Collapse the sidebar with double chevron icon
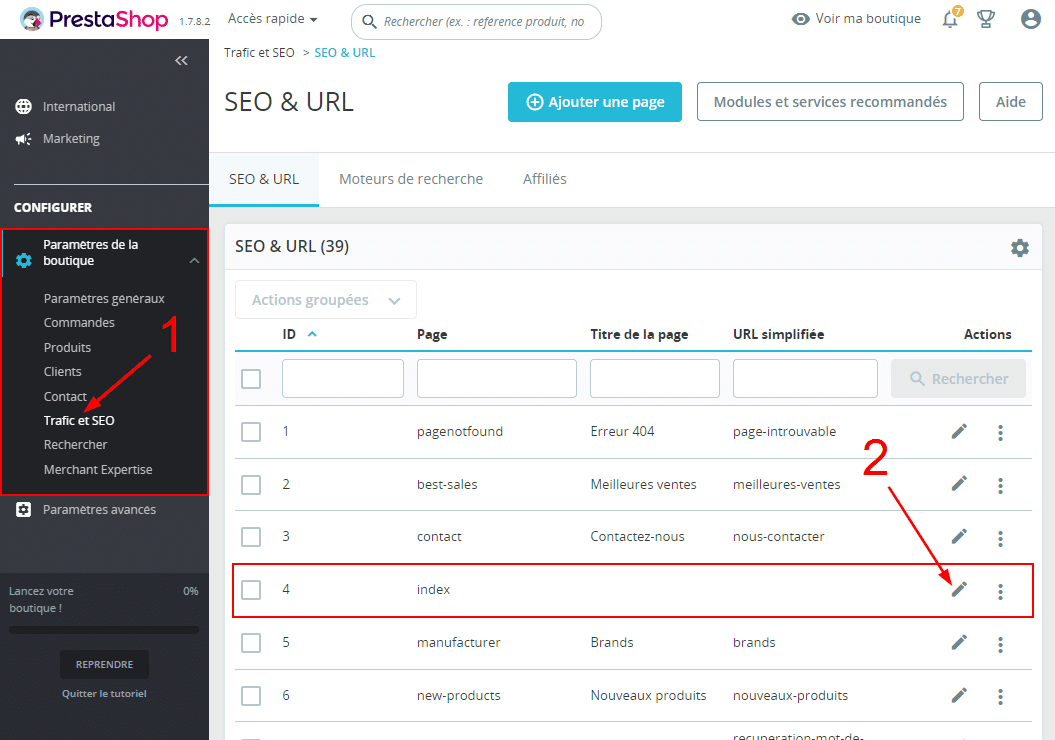The width and height of the screenshot is (1055, 740). (181, 61)
